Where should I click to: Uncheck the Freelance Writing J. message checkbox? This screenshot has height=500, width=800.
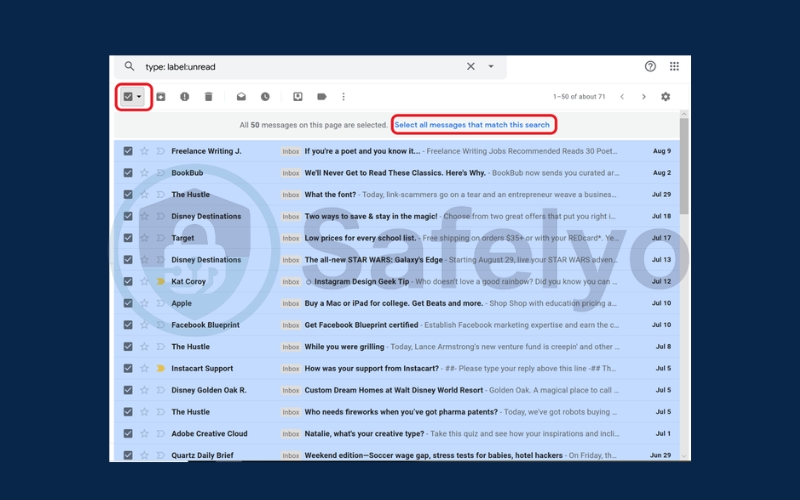pyautogui.click(x=128, y=151)
